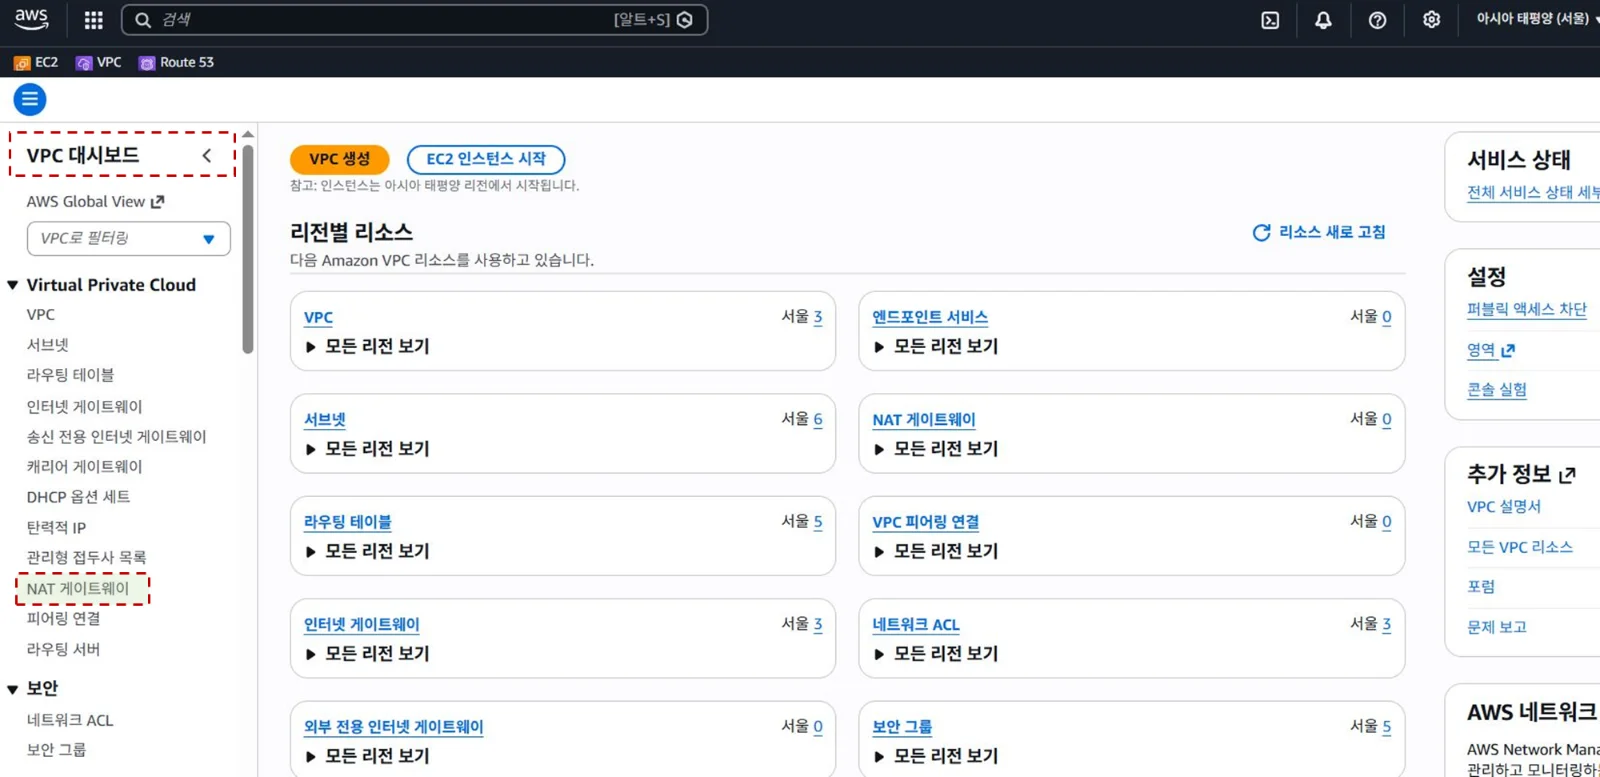Click the AWS logo home icon

pyautogui.click(x=31, y=19)
